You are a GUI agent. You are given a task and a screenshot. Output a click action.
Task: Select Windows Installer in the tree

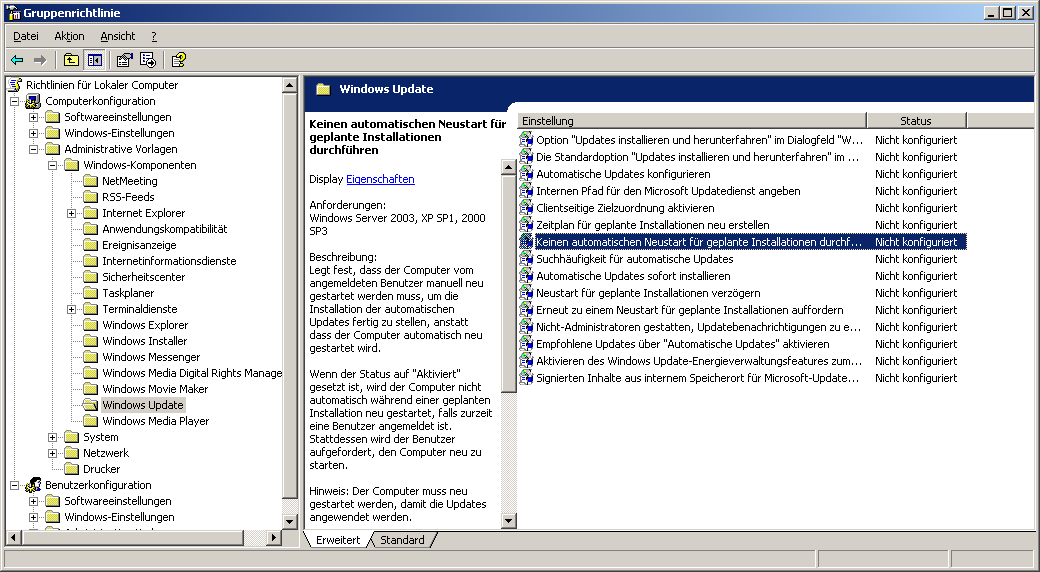pos(145,341)
